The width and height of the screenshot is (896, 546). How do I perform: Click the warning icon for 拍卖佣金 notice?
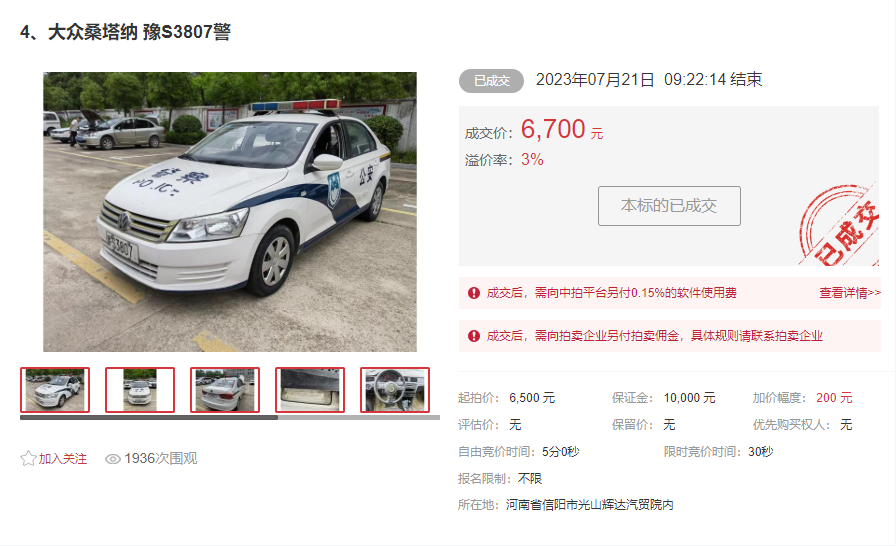(474, 336)
